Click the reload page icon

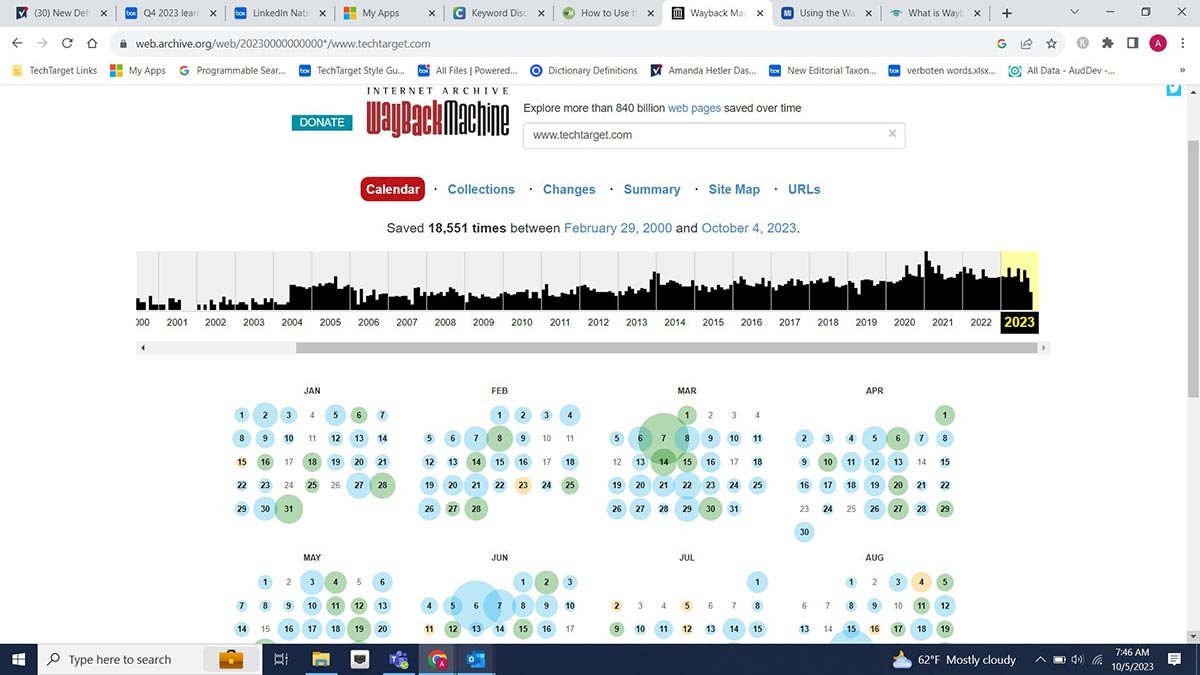click(66, 43)
